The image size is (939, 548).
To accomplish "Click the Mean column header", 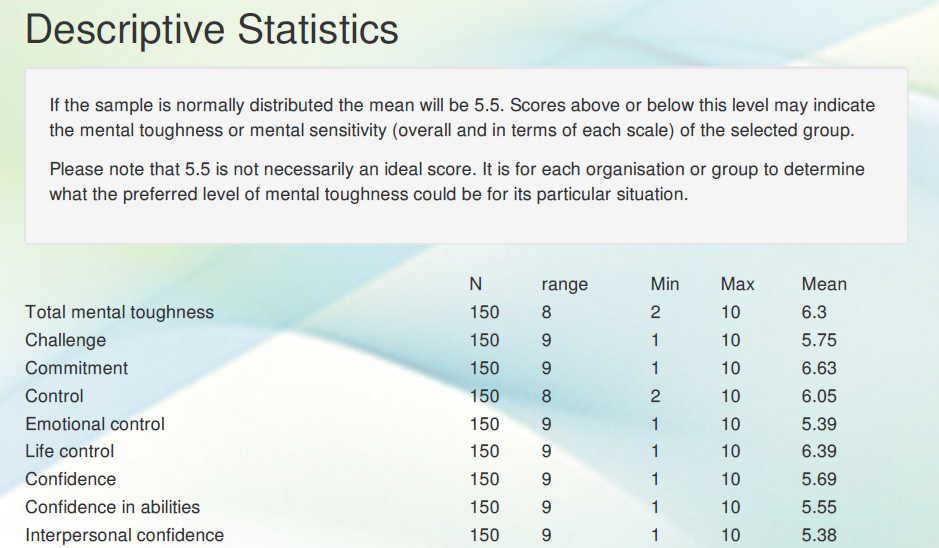I will click(x=823, y=284).
